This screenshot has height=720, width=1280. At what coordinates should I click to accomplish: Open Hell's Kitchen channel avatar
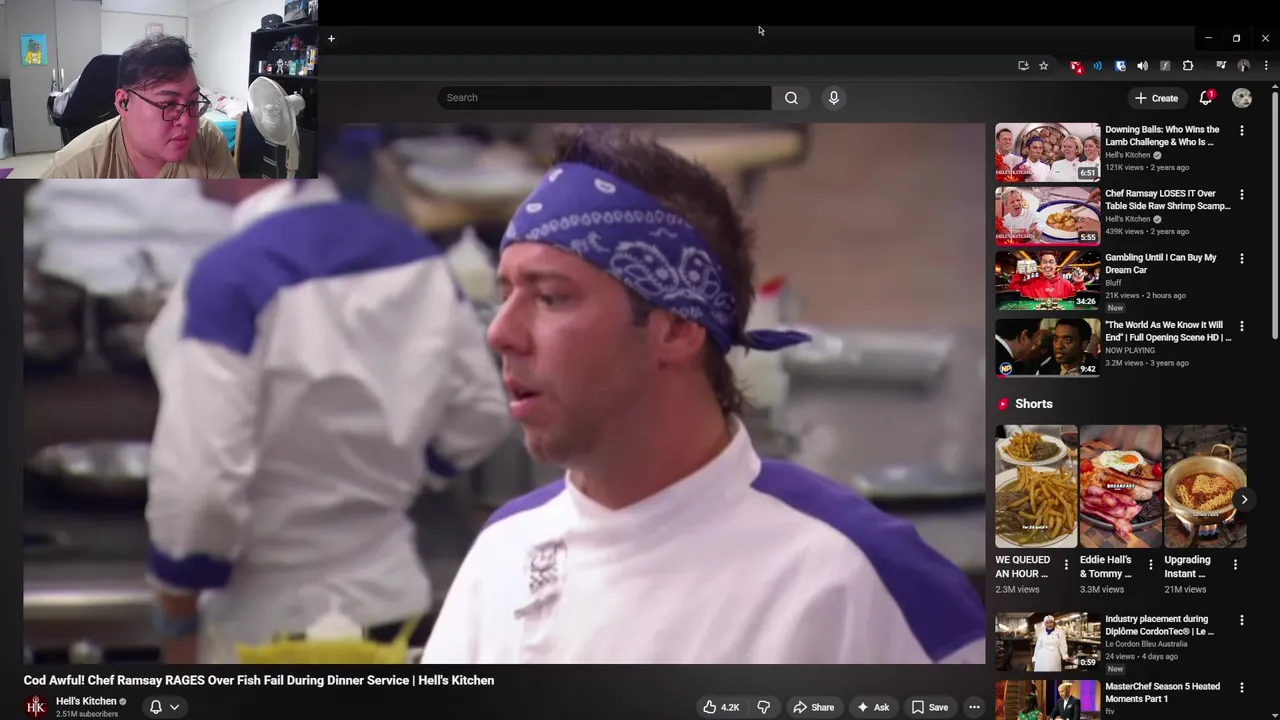[x=36, y=707]
